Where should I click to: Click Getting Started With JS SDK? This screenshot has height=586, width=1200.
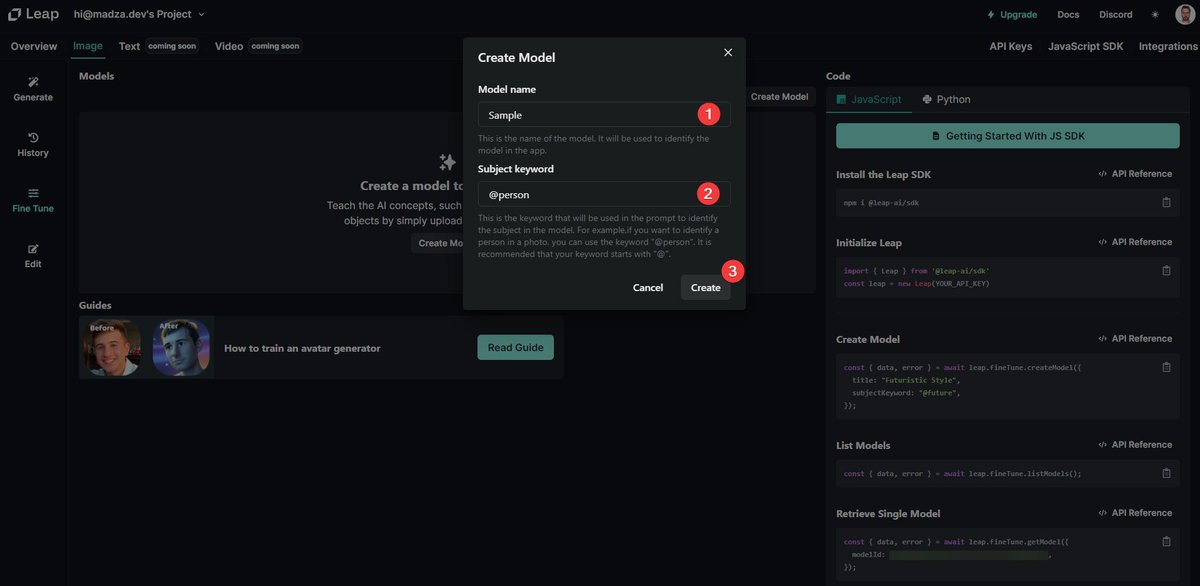pos(1008,136)
